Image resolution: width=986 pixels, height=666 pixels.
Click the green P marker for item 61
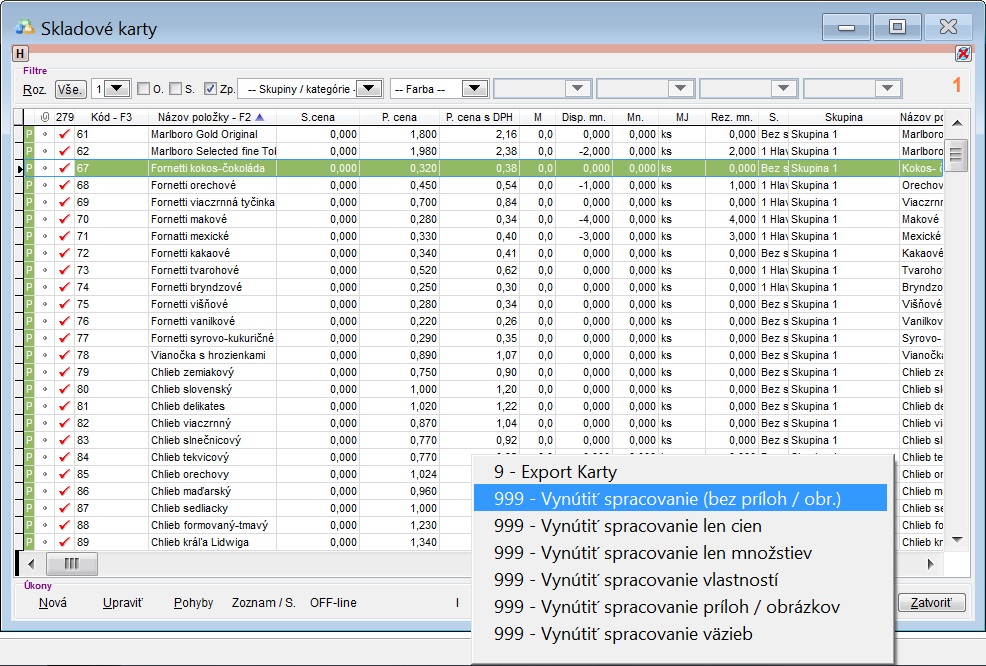coord(29,134)
